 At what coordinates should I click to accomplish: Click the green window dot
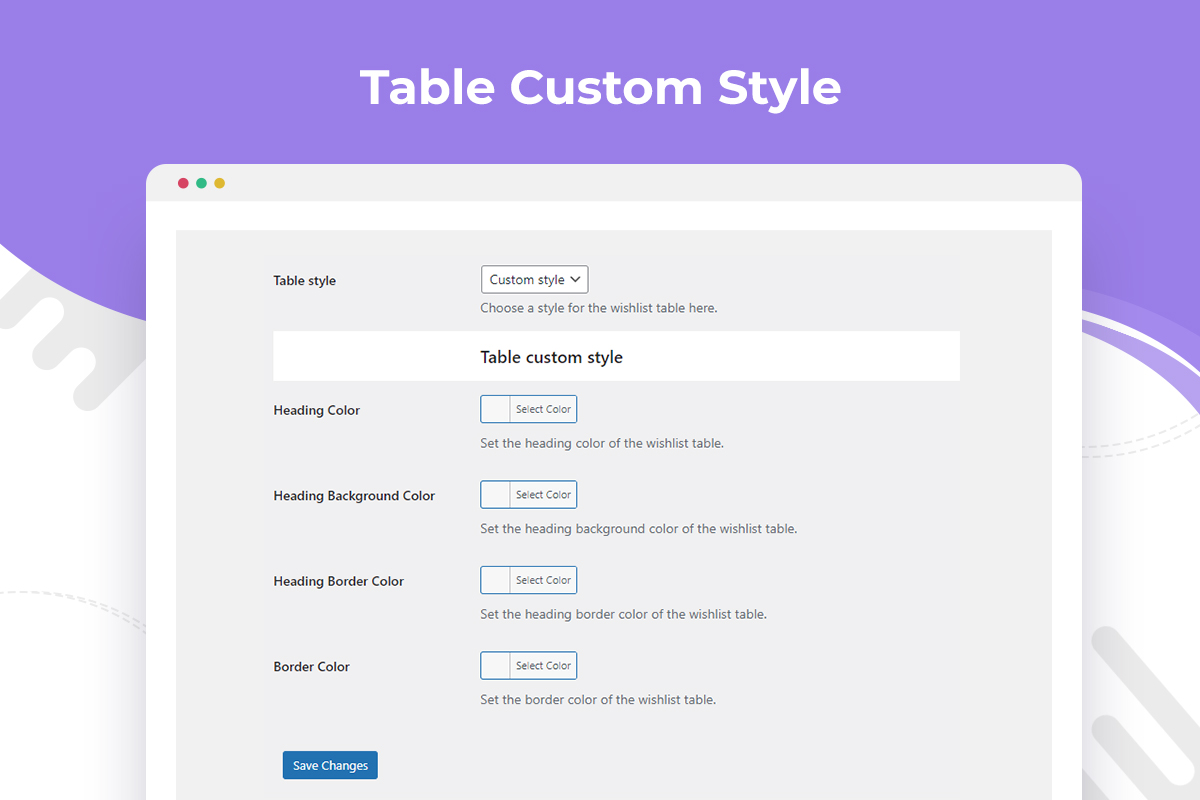(201, 183)
